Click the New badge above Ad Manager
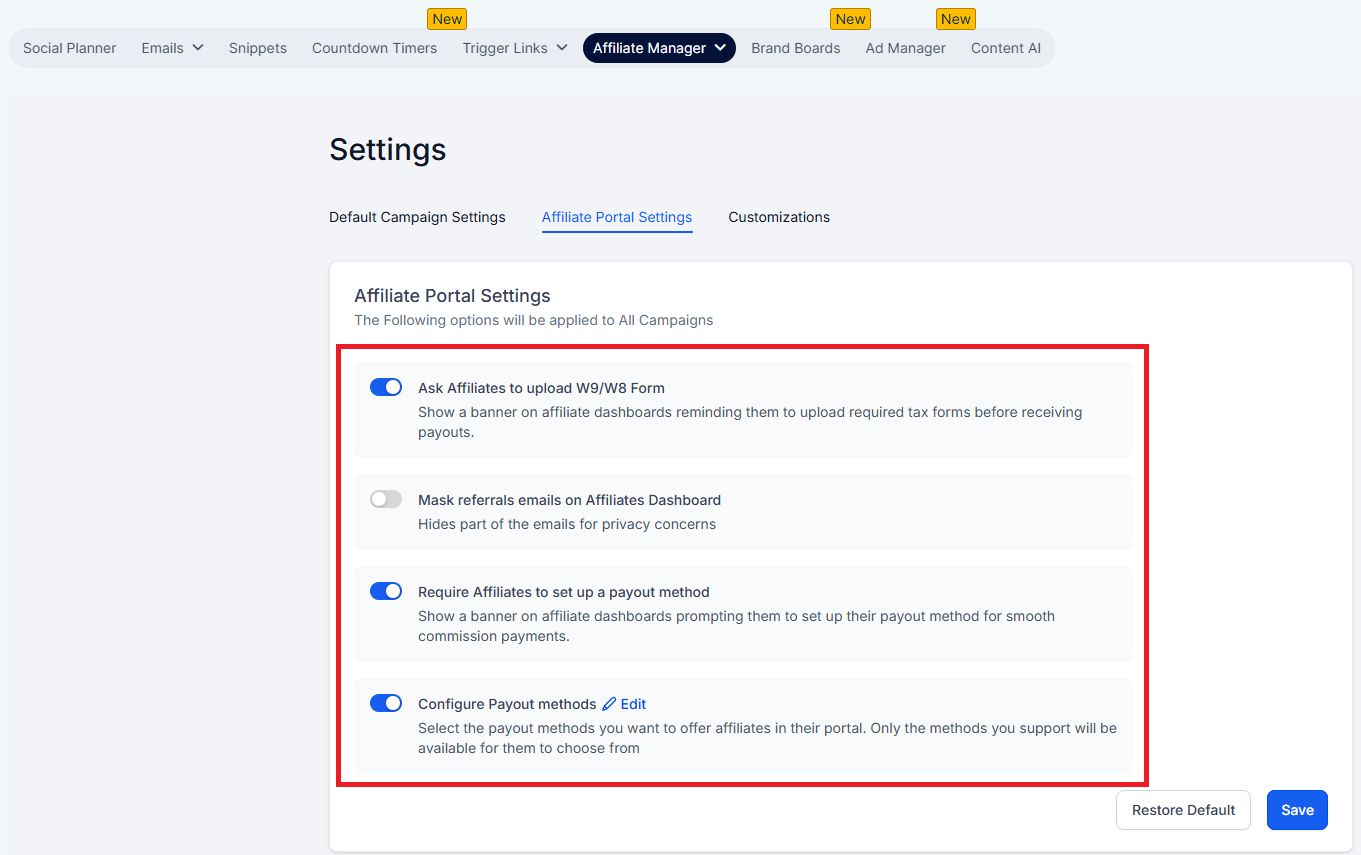This screenshot has width=1361, height=855. pyautogui.click(x=955, y=19)
